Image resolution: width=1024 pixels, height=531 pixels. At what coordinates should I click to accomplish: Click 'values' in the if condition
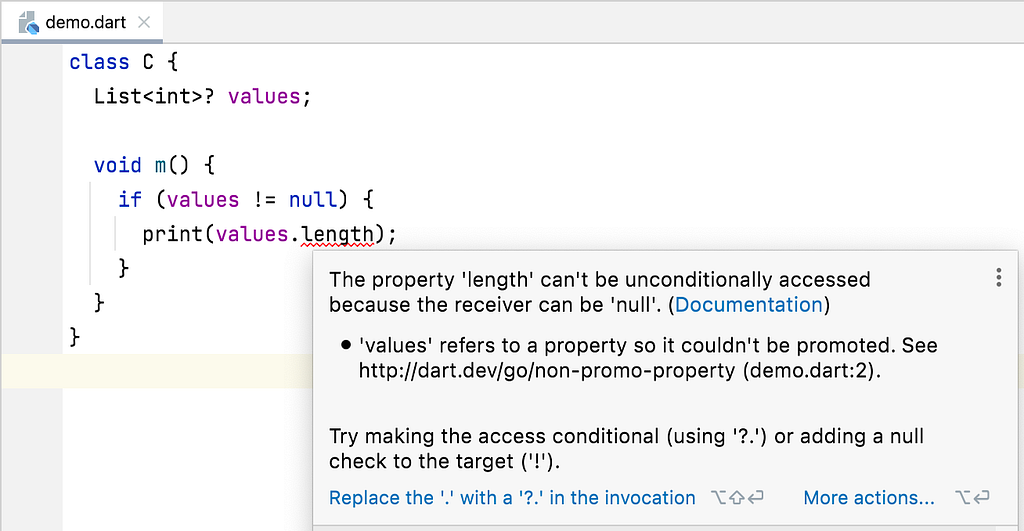coord(203,199)
